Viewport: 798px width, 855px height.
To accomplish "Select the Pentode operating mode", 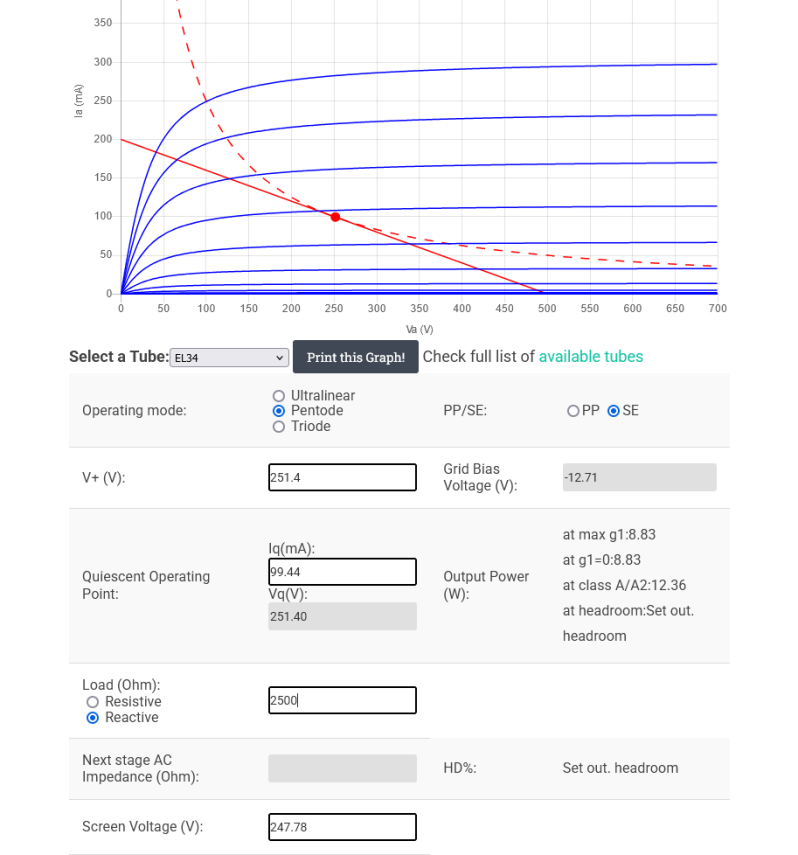I will click(280, 411).
